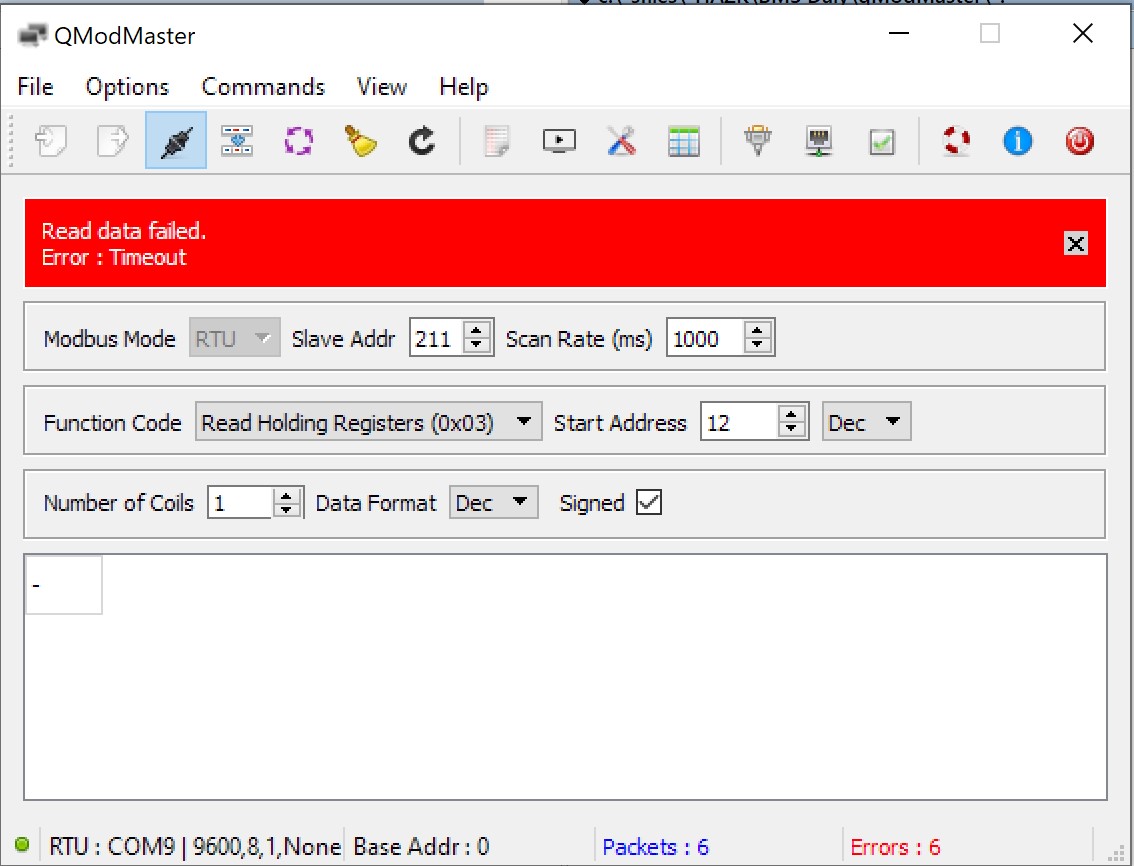
Task: Click the "Base Addr : 0" status text
Action: tap(421, 846)
